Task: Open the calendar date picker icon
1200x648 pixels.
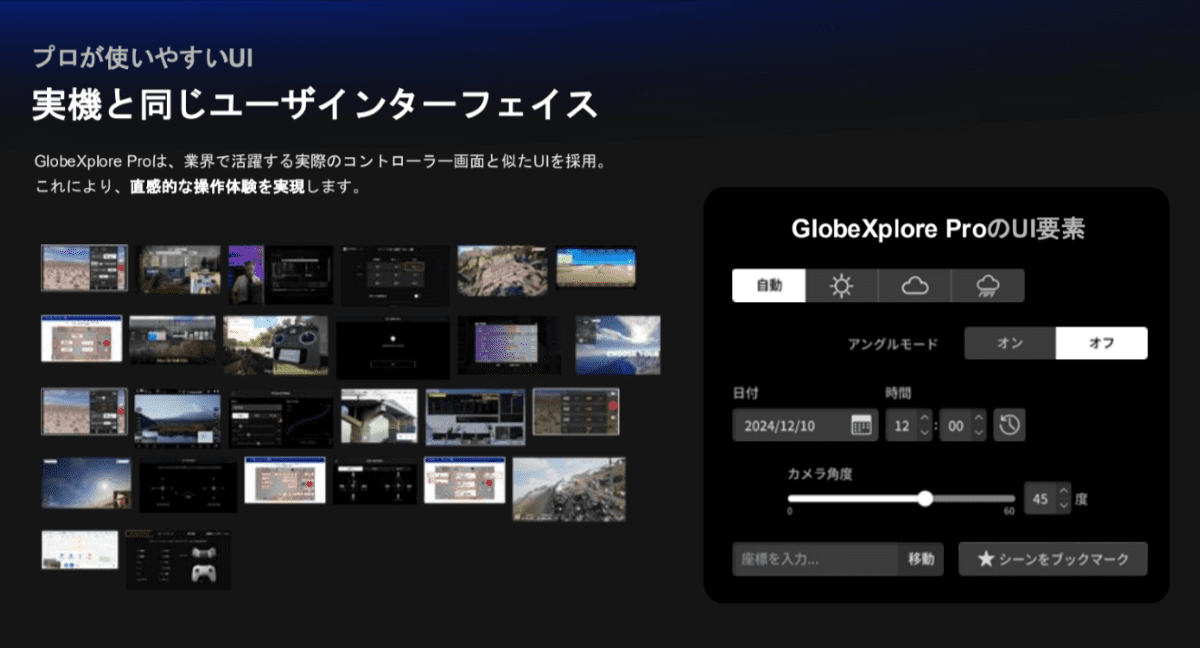Action: point(861,425)
